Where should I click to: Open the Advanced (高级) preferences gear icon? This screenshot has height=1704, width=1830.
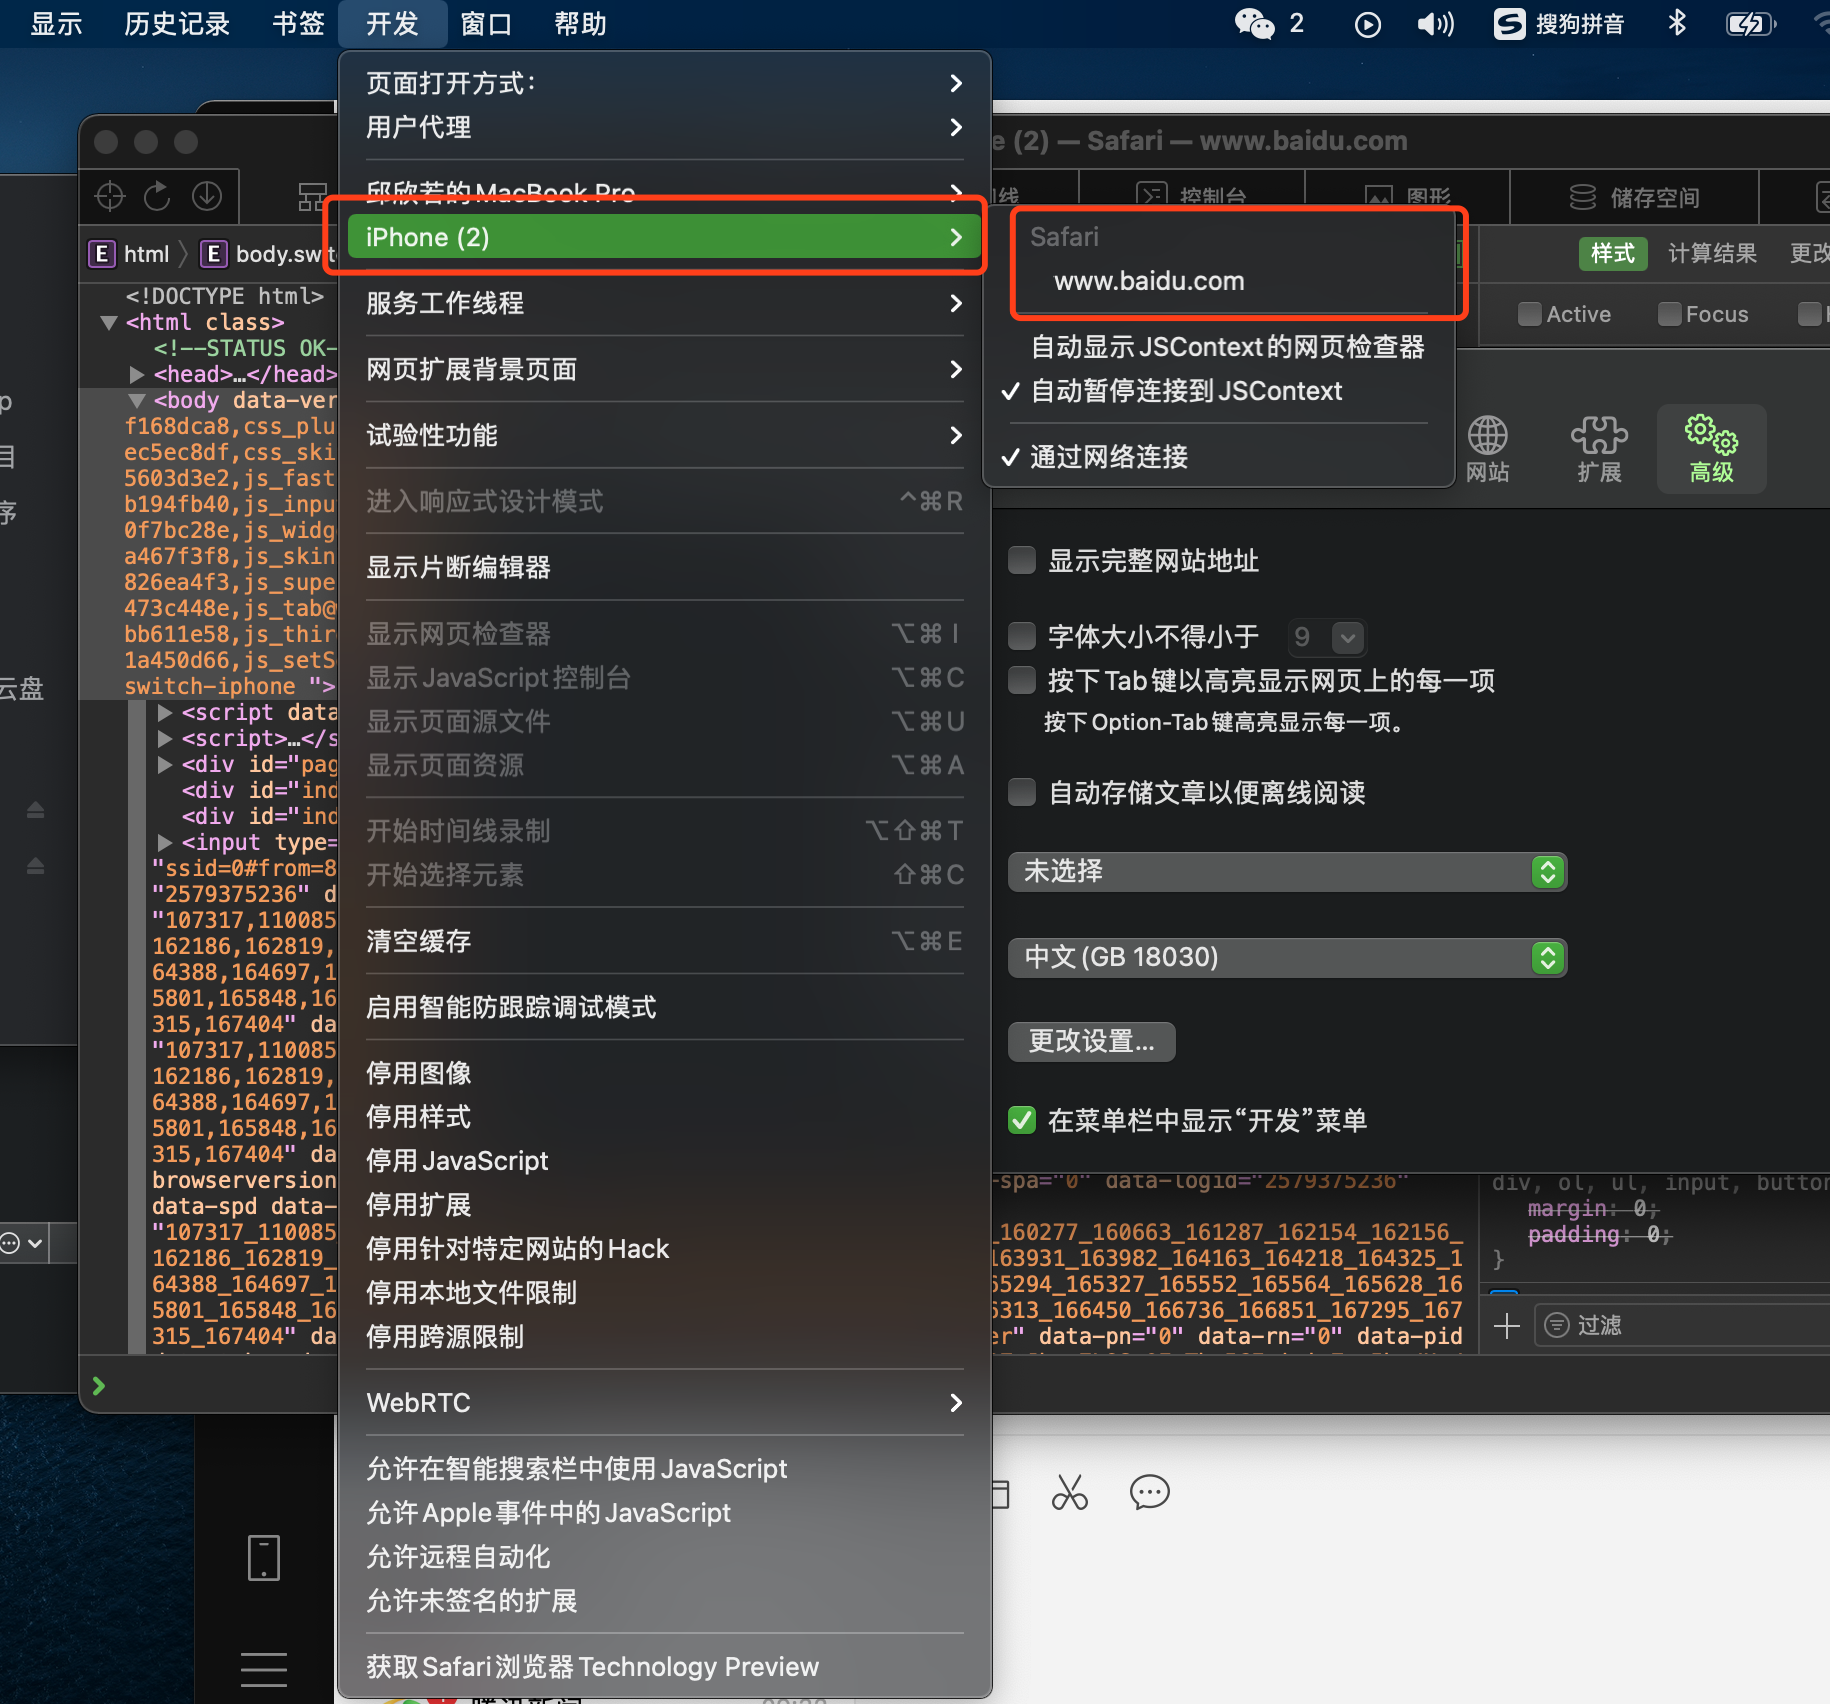point(1711,450)
